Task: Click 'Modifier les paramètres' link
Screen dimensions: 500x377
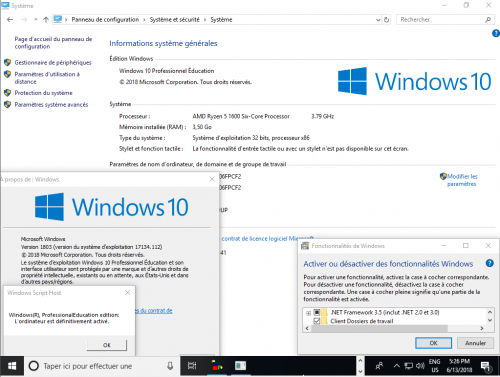Action: click(462, 180)
